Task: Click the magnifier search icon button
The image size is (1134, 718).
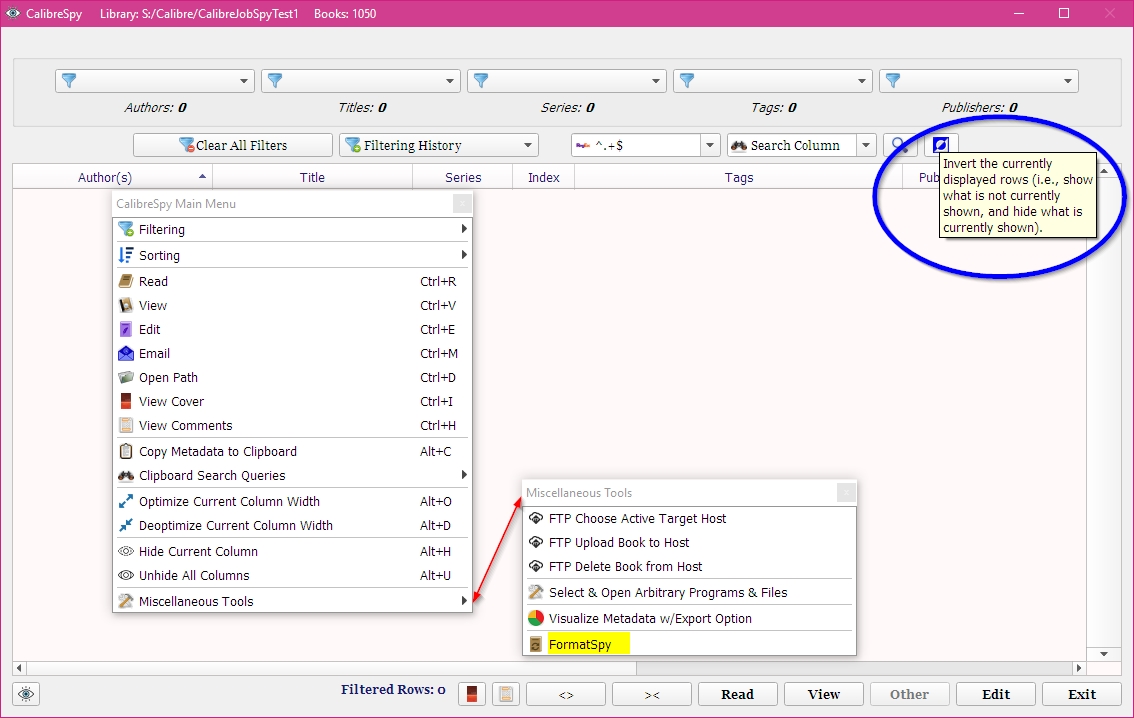Action: click(x=900, y=145)
